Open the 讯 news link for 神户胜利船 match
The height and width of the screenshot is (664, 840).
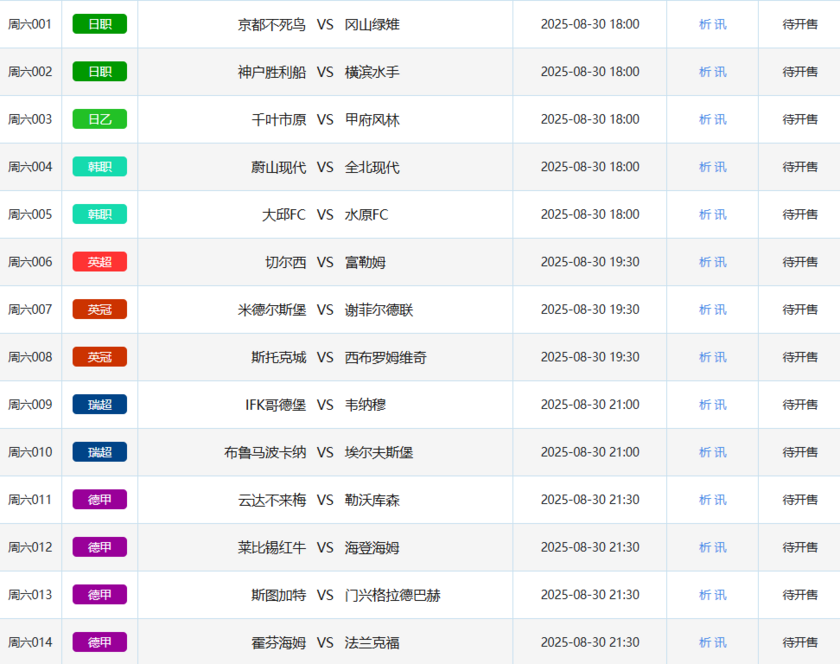pyautogui.click(x=721, y=72)
